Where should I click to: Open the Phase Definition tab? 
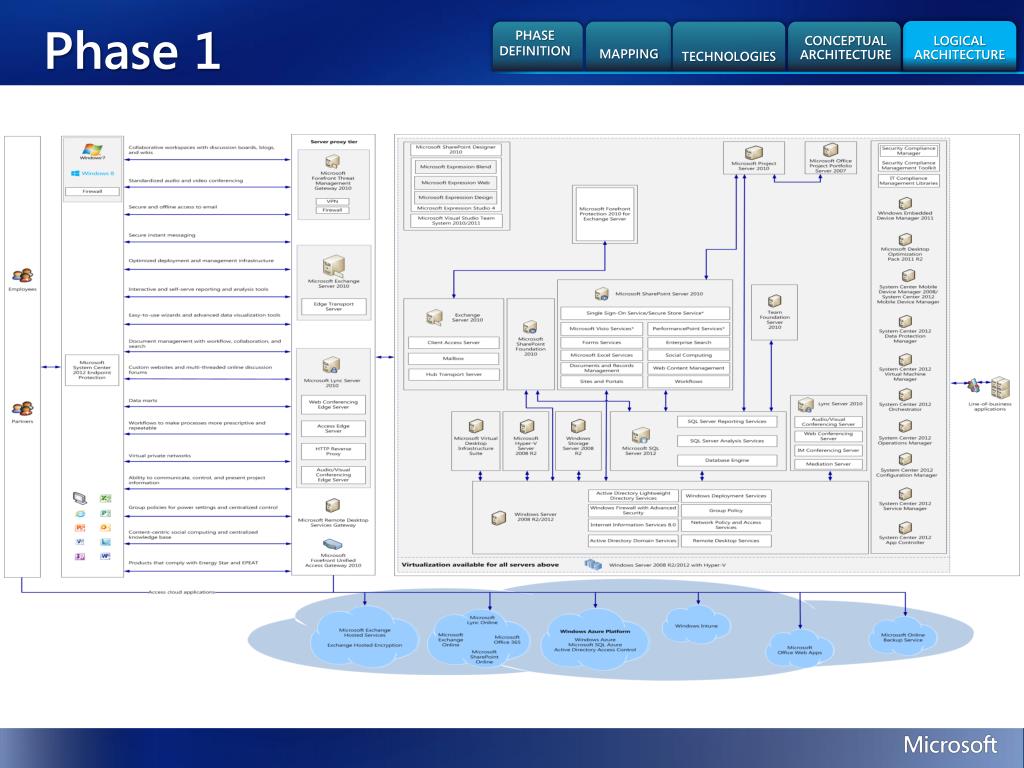[x=537, y=46]
